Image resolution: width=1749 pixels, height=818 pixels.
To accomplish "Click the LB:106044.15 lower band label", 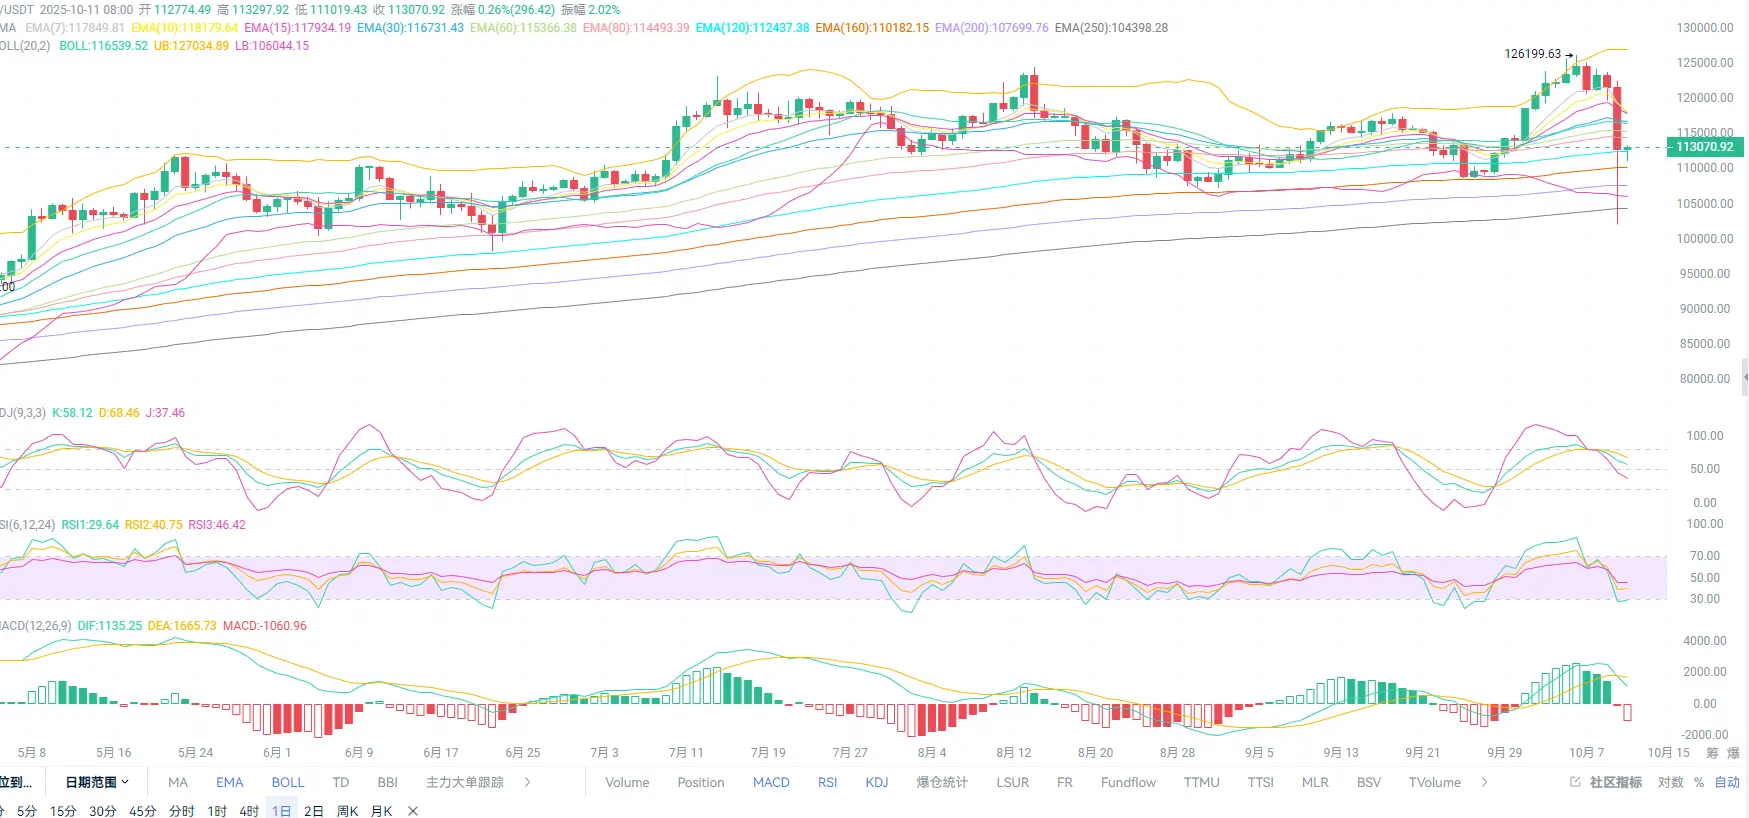I will (x=272, y=46).
